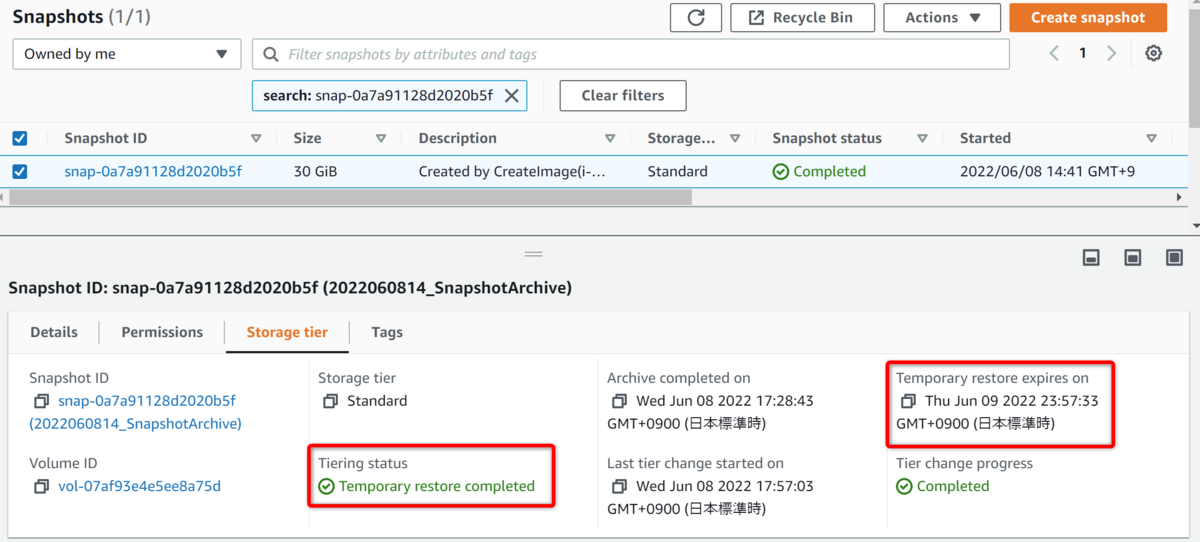Screen dimensions: 1200x542
Task: Open the Recycle Bin
Action: [x=802, y=17]
